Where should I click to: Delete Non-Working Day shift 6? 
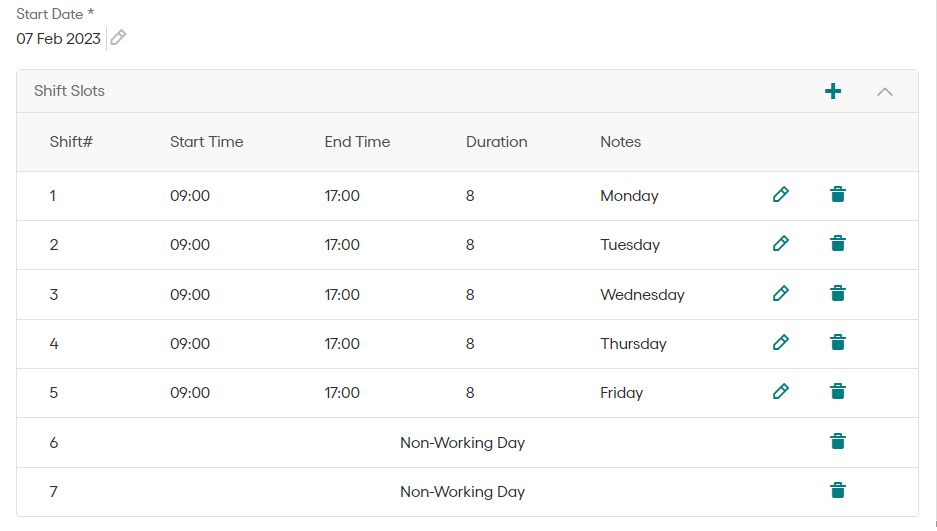tap(838, 442)
